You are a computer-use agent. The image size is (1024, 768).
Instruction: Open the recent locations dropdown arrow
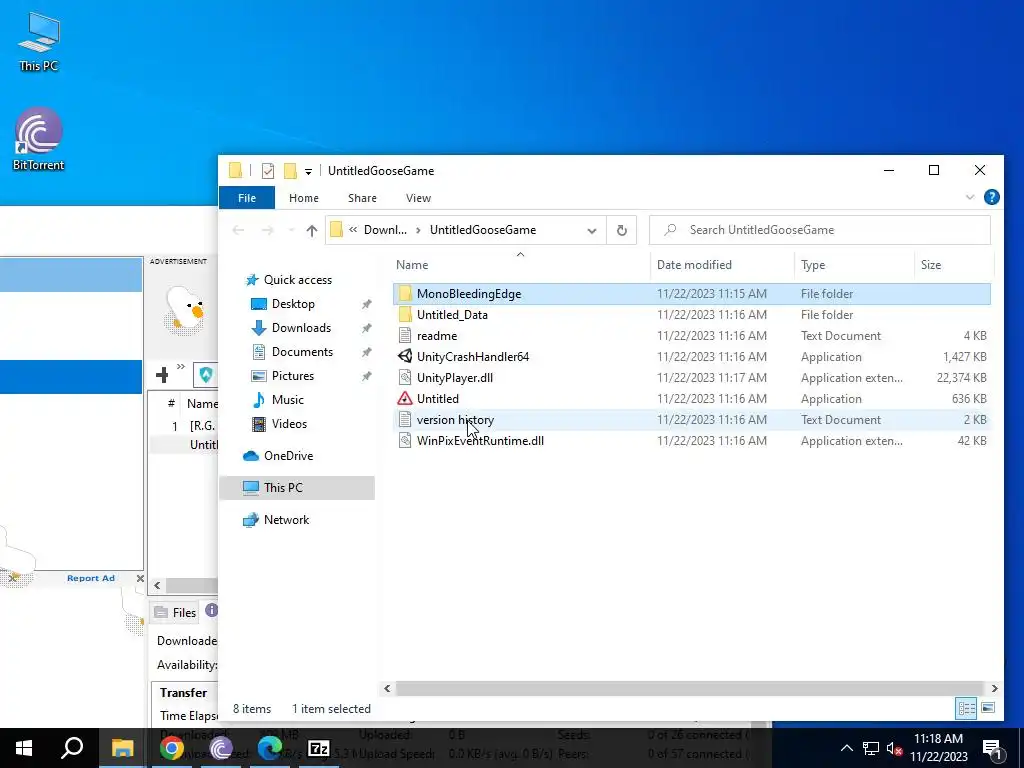tap(291, 230)
